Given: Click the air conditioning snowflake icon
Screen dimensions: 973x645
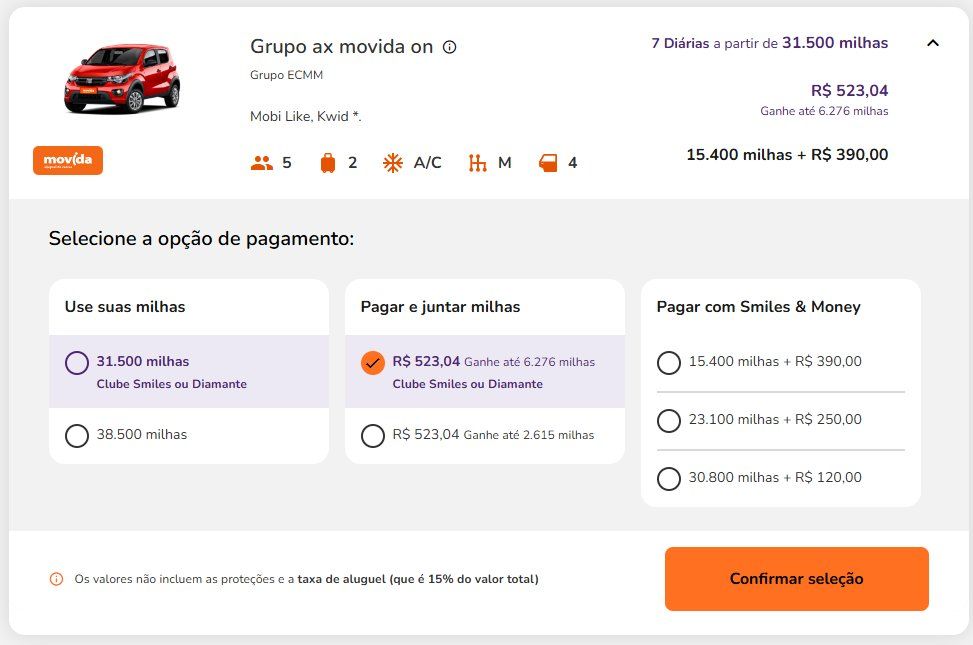Looking at the screenshot, I should 393,163.
